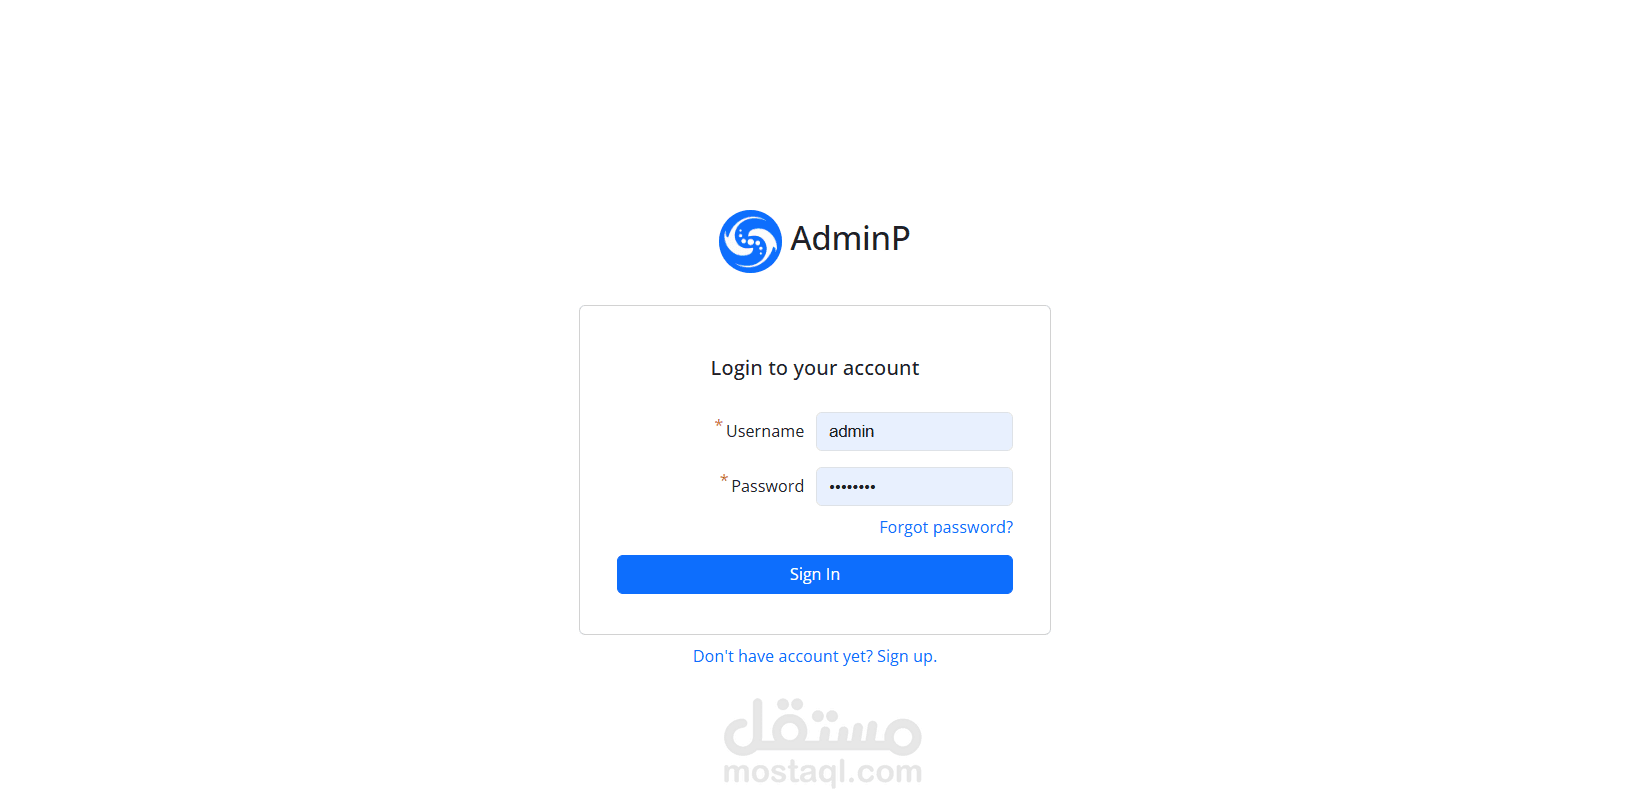Screen dimensions: 1647x805
Task: Click the Arabic mostaql watermark logo
Action: tap(822, 727)
